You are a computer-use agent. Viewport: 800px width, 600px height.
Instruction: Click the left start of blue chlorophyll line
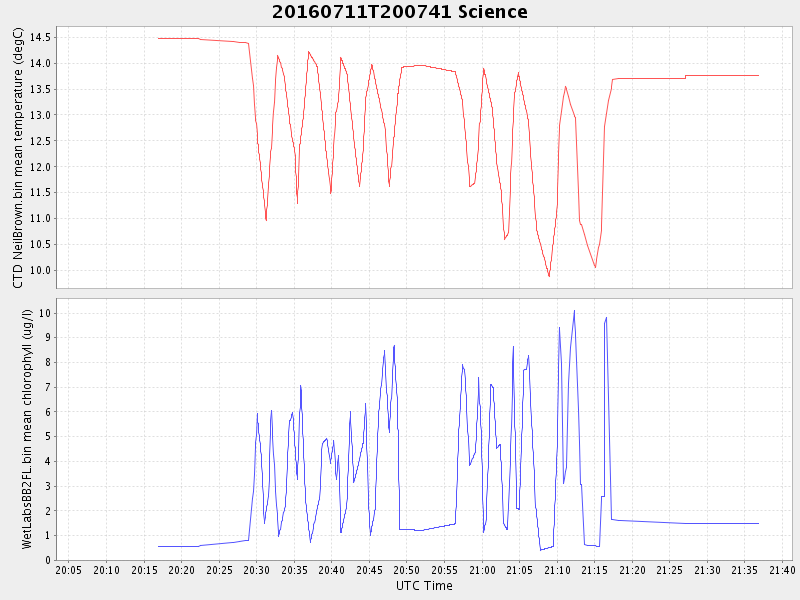pyautogui.click(x=159, y=546)
